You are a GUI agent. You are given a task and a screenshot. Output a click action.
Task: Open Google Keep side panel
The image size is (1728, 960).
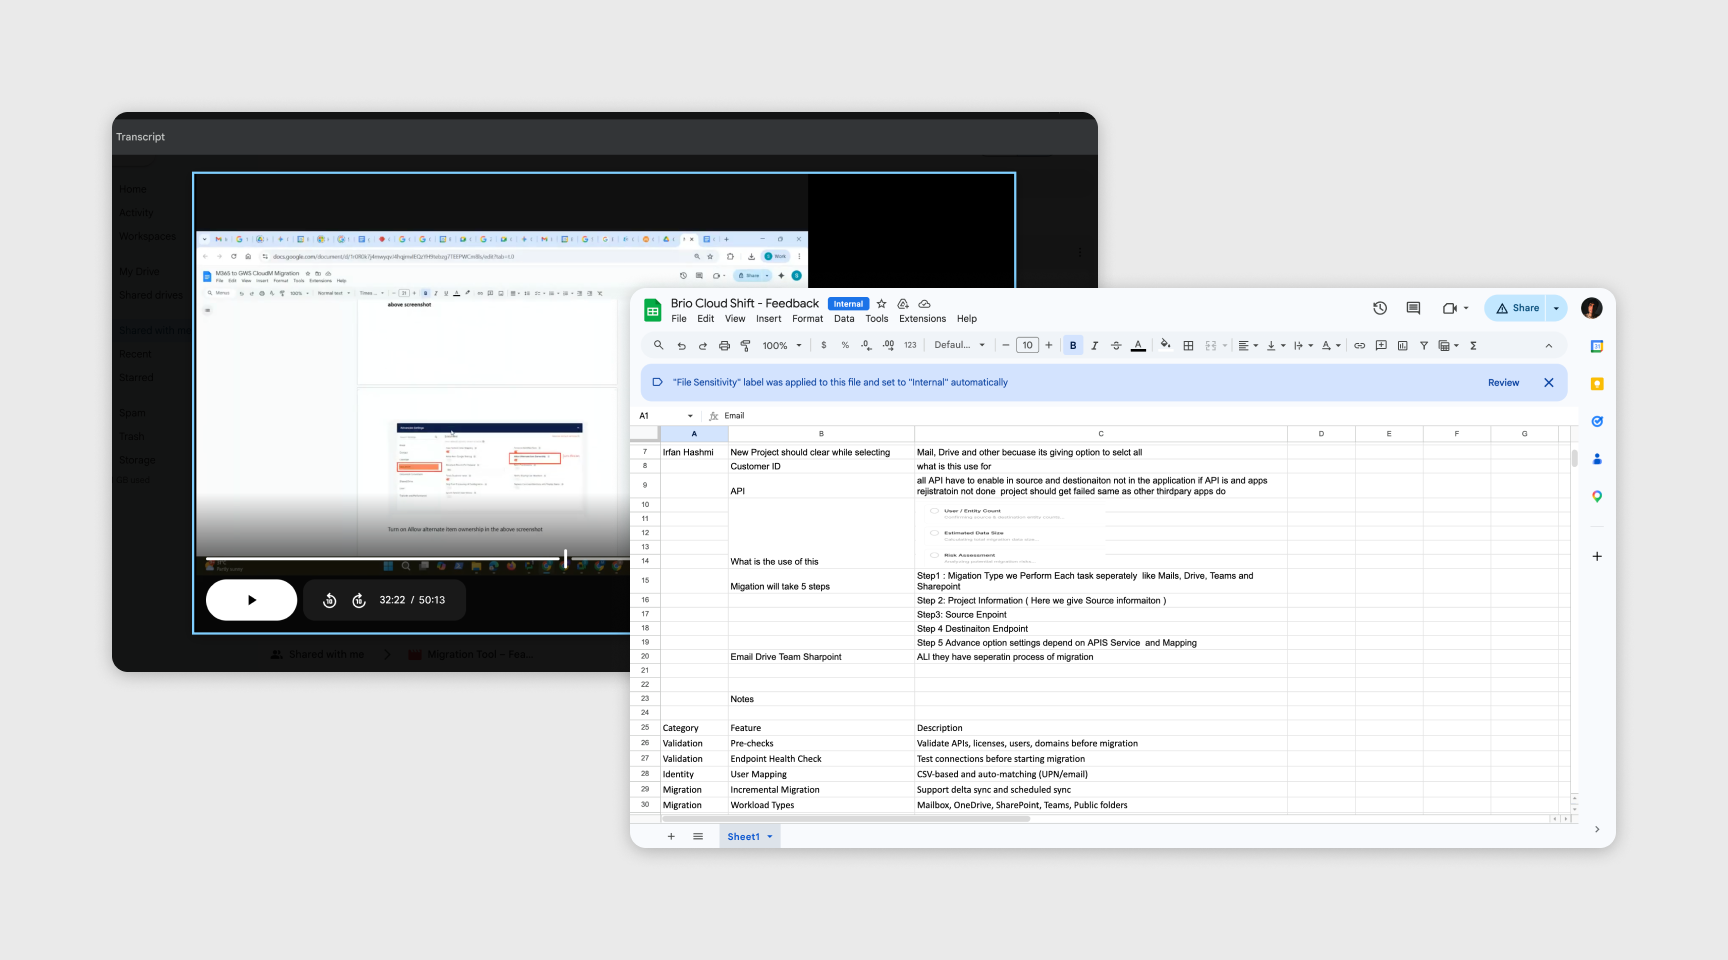point(1597,384)
